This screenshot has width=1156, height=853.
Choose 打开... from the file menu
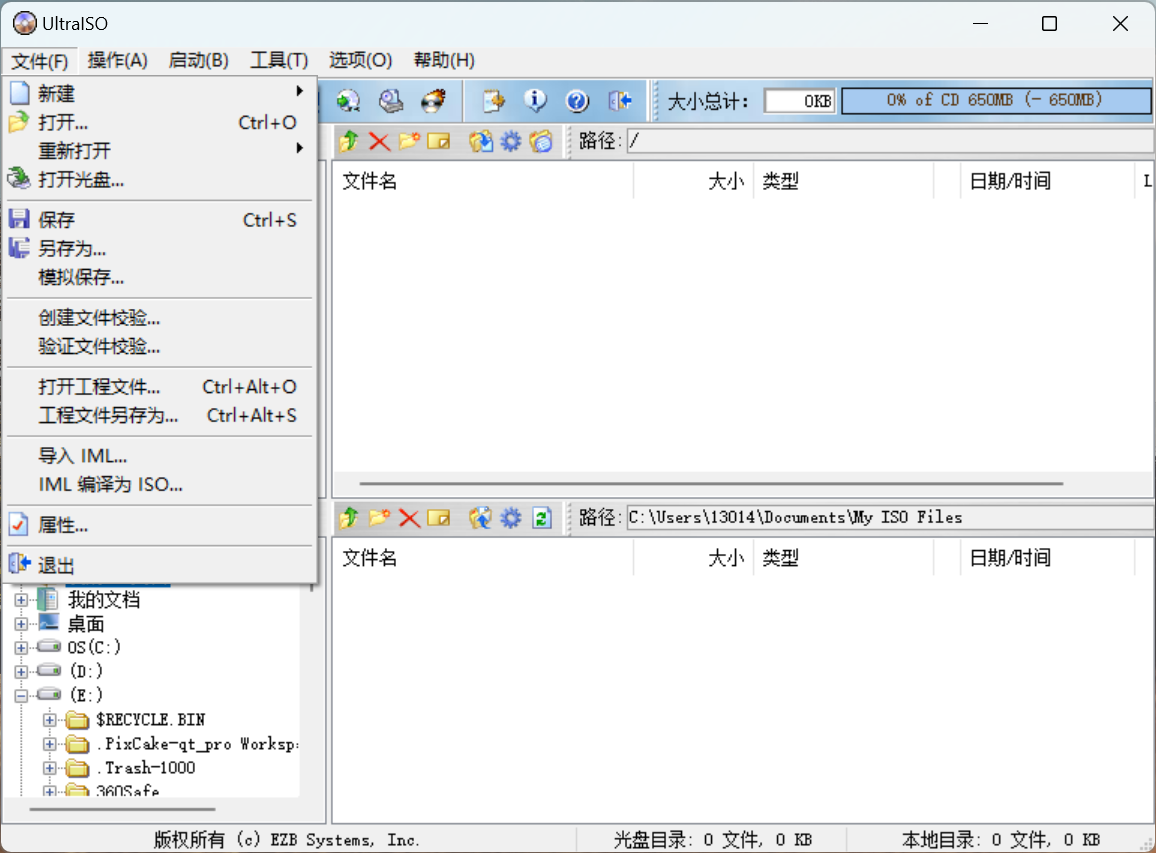coord(159,122)
